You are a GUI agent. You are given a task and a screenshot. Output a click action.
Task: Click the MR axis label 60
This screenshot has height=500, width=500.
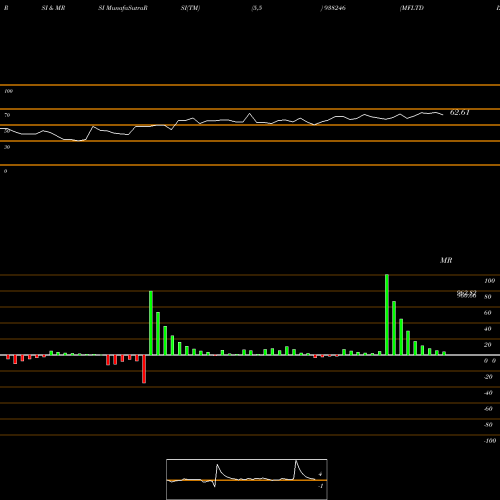pyautogui.click(x=487, y=313)
